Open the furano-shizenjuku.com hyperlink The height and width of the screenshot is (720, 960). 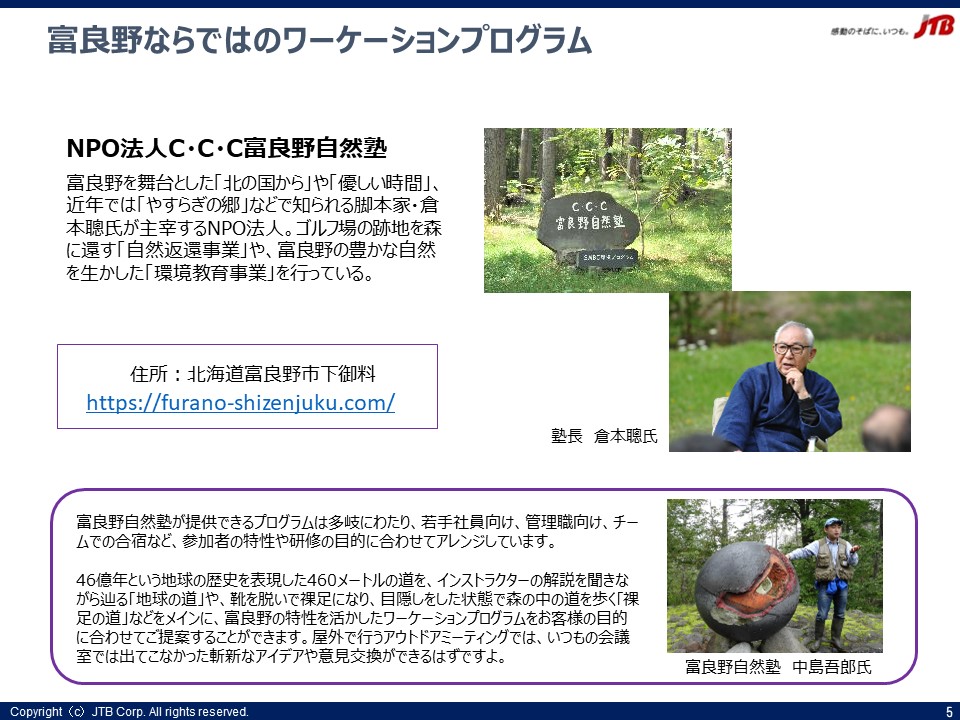(241, 402)
